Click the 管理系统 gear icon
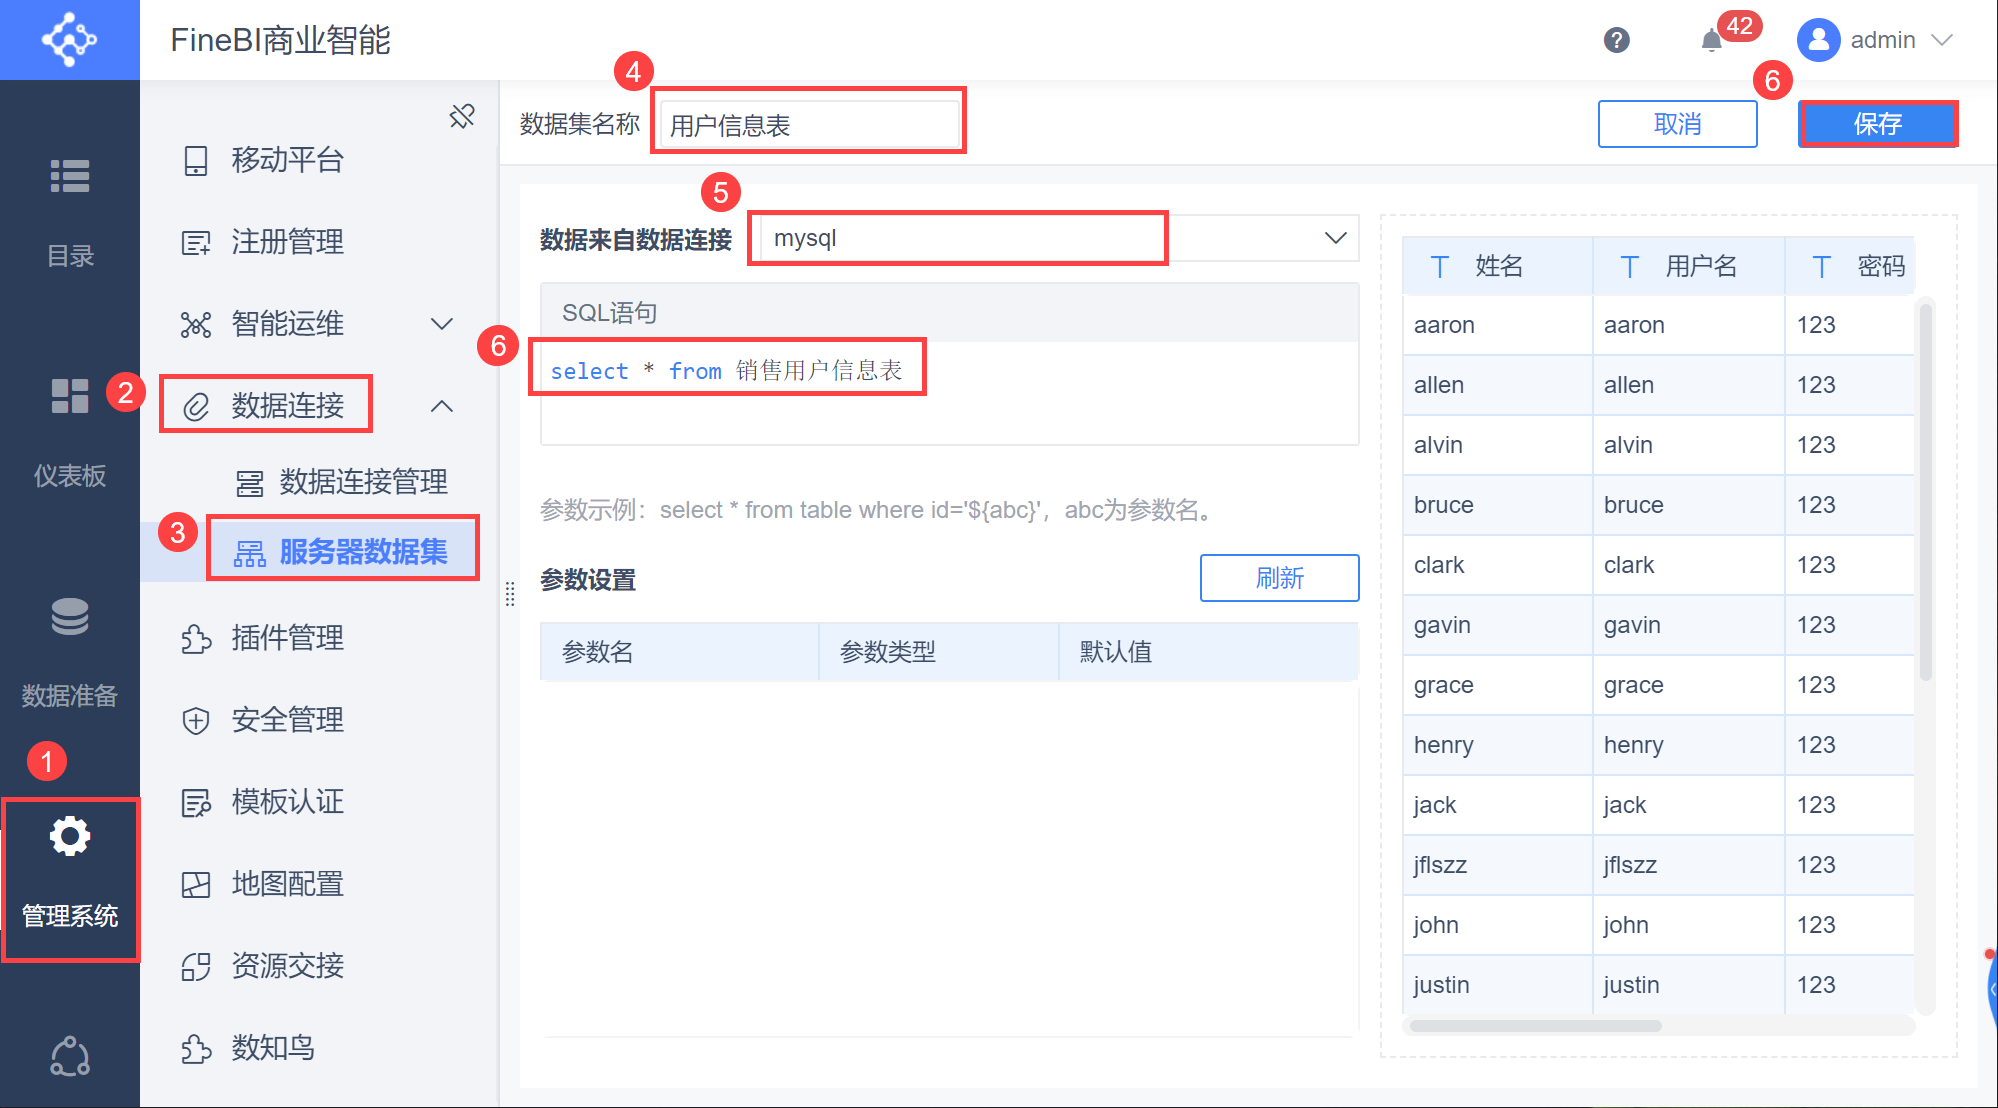 [70, 836]
